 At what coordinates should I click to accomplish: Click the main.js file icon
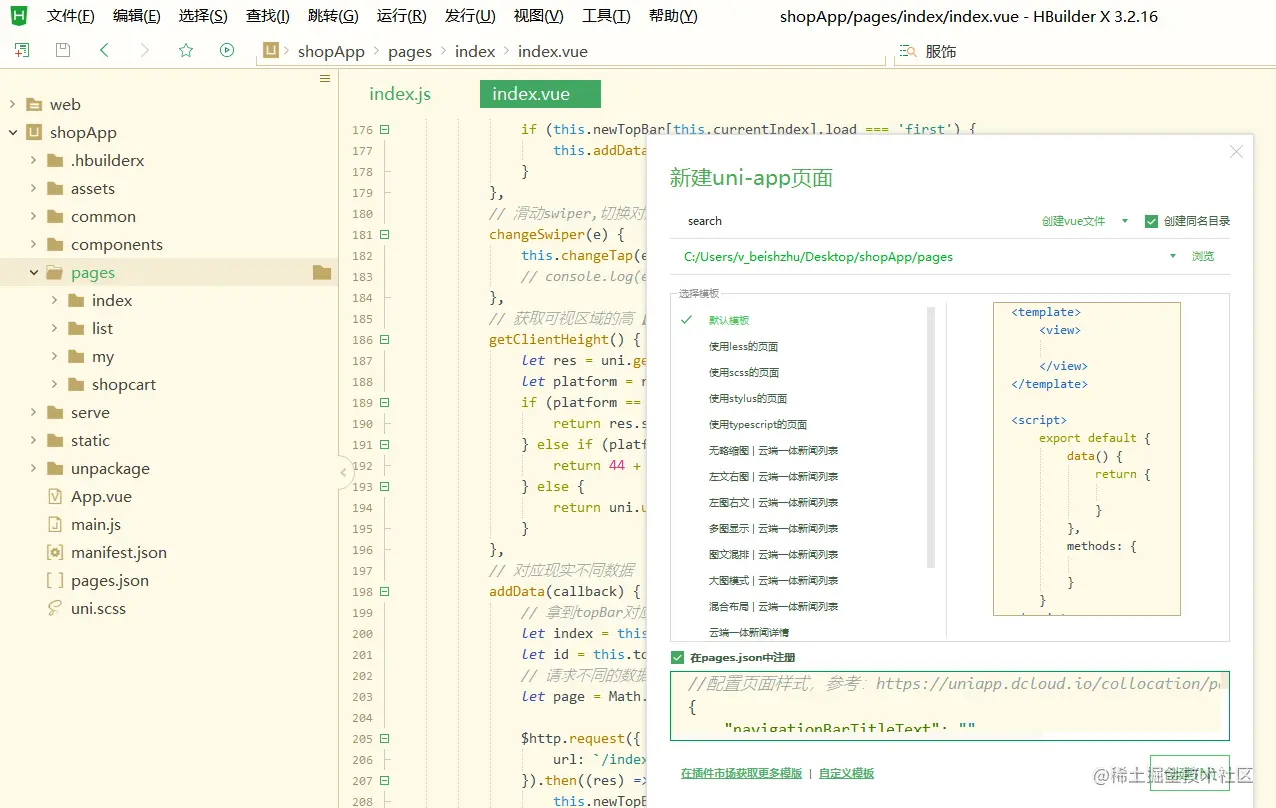point(55,524)
